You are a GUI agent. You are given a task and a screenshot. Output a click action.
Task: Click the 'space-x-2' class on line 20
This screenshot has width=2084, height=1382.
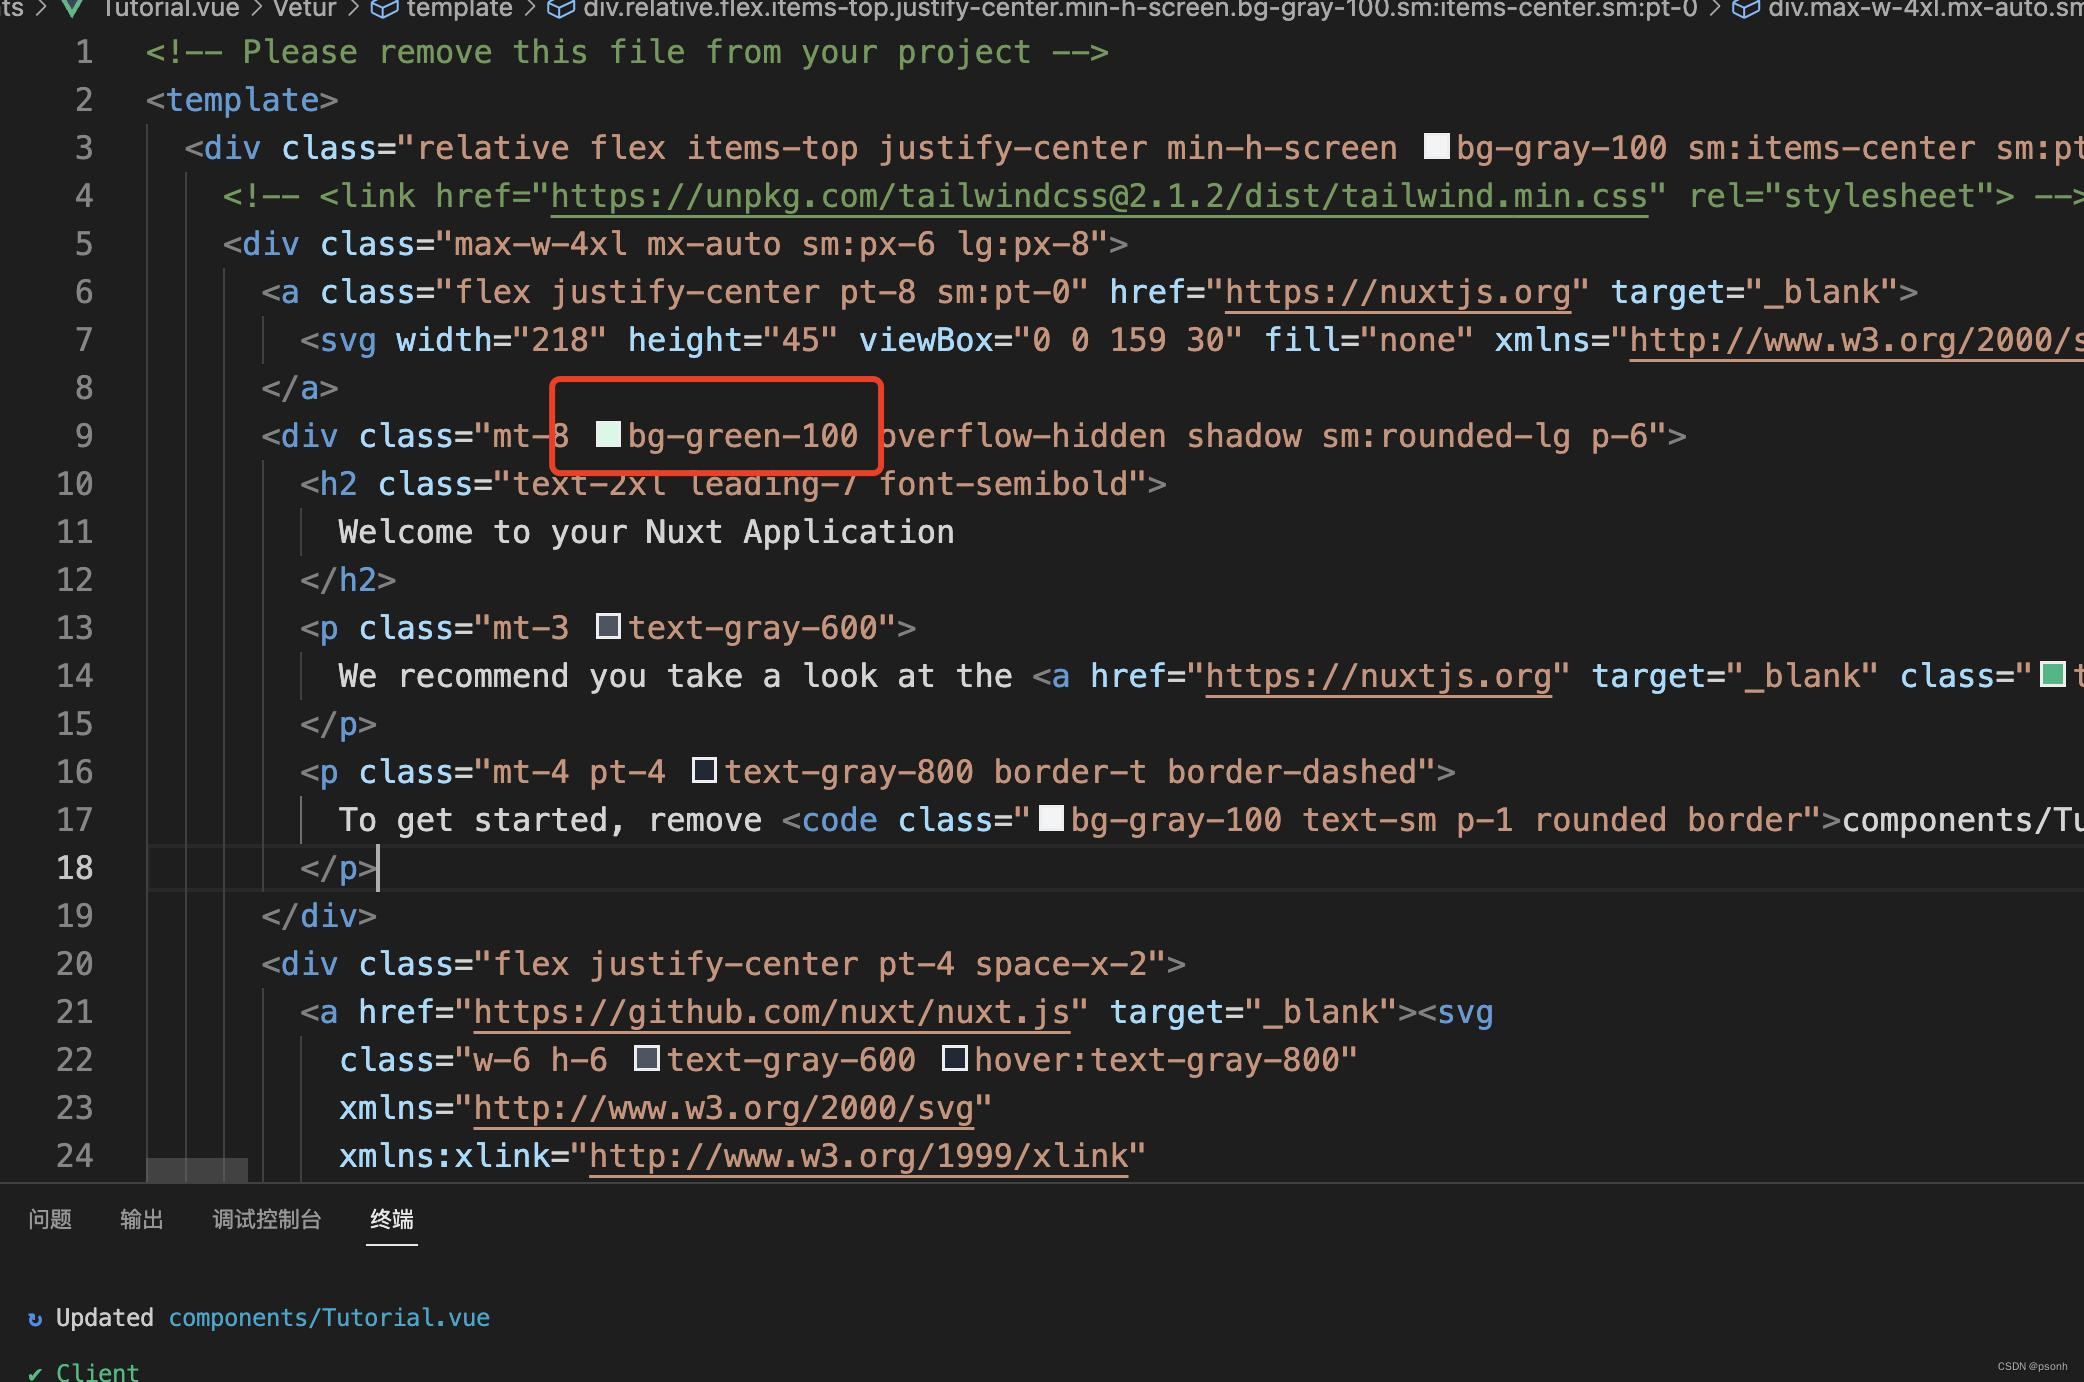(x=1061, y=964)
